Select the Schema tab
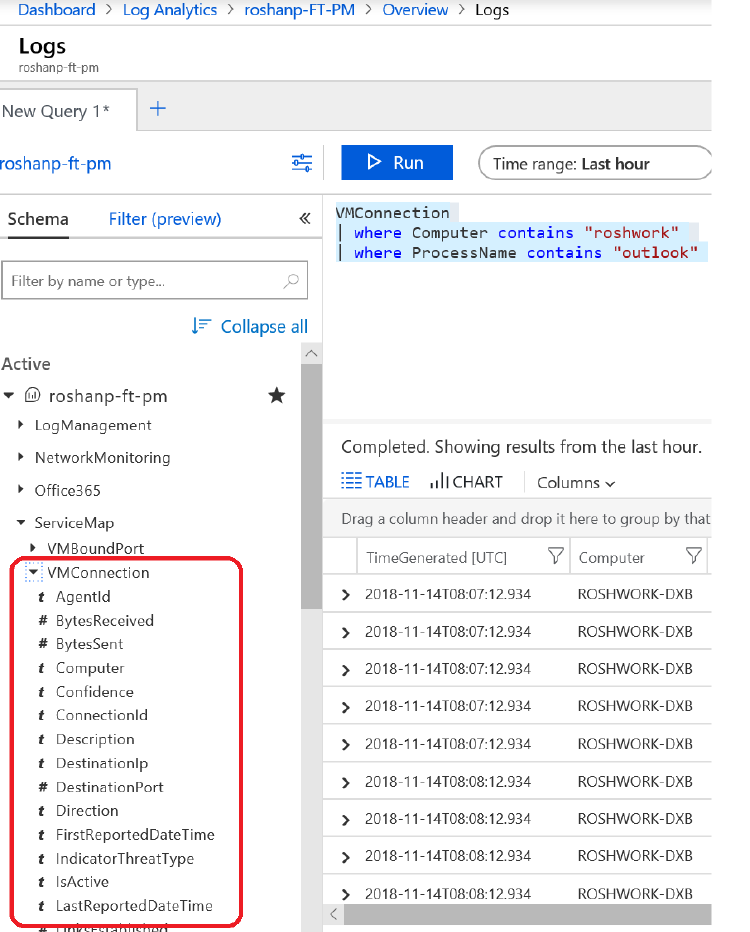This screenshot has width=750, height=932. [x=38, y=219]
